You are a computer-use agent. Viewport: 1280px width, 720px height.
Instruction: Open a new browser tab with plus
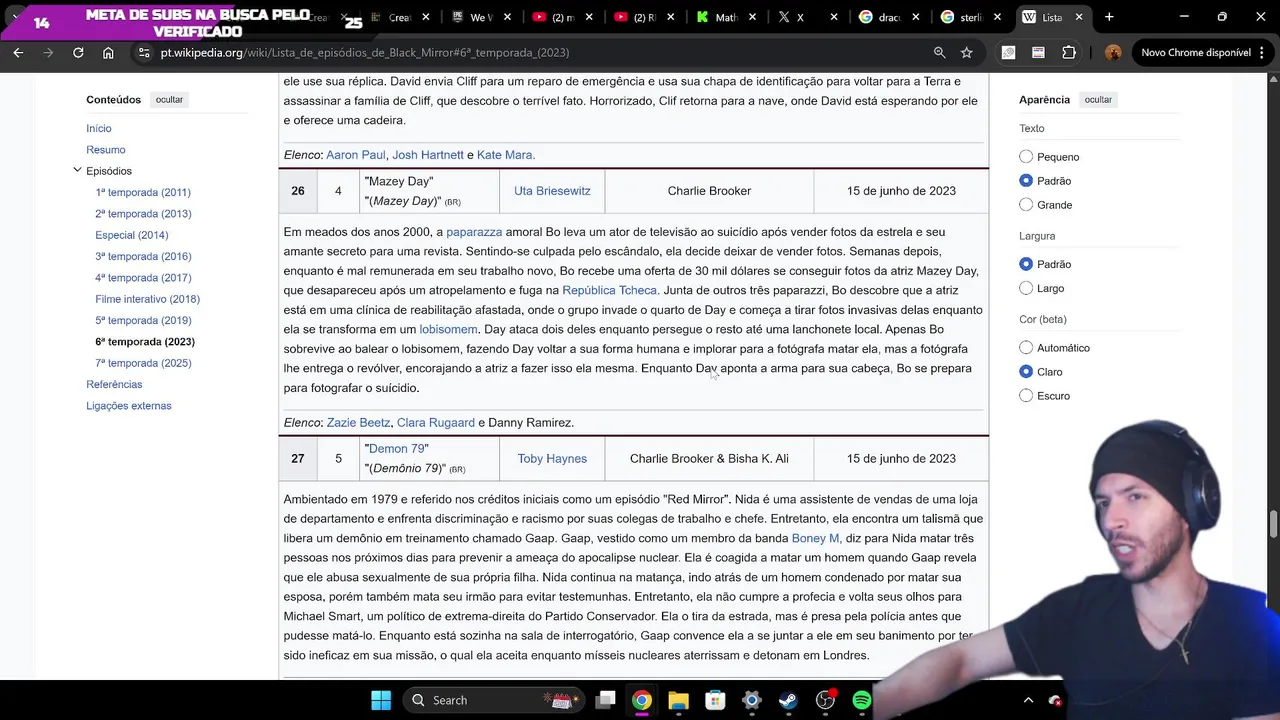pos(1109,17)
